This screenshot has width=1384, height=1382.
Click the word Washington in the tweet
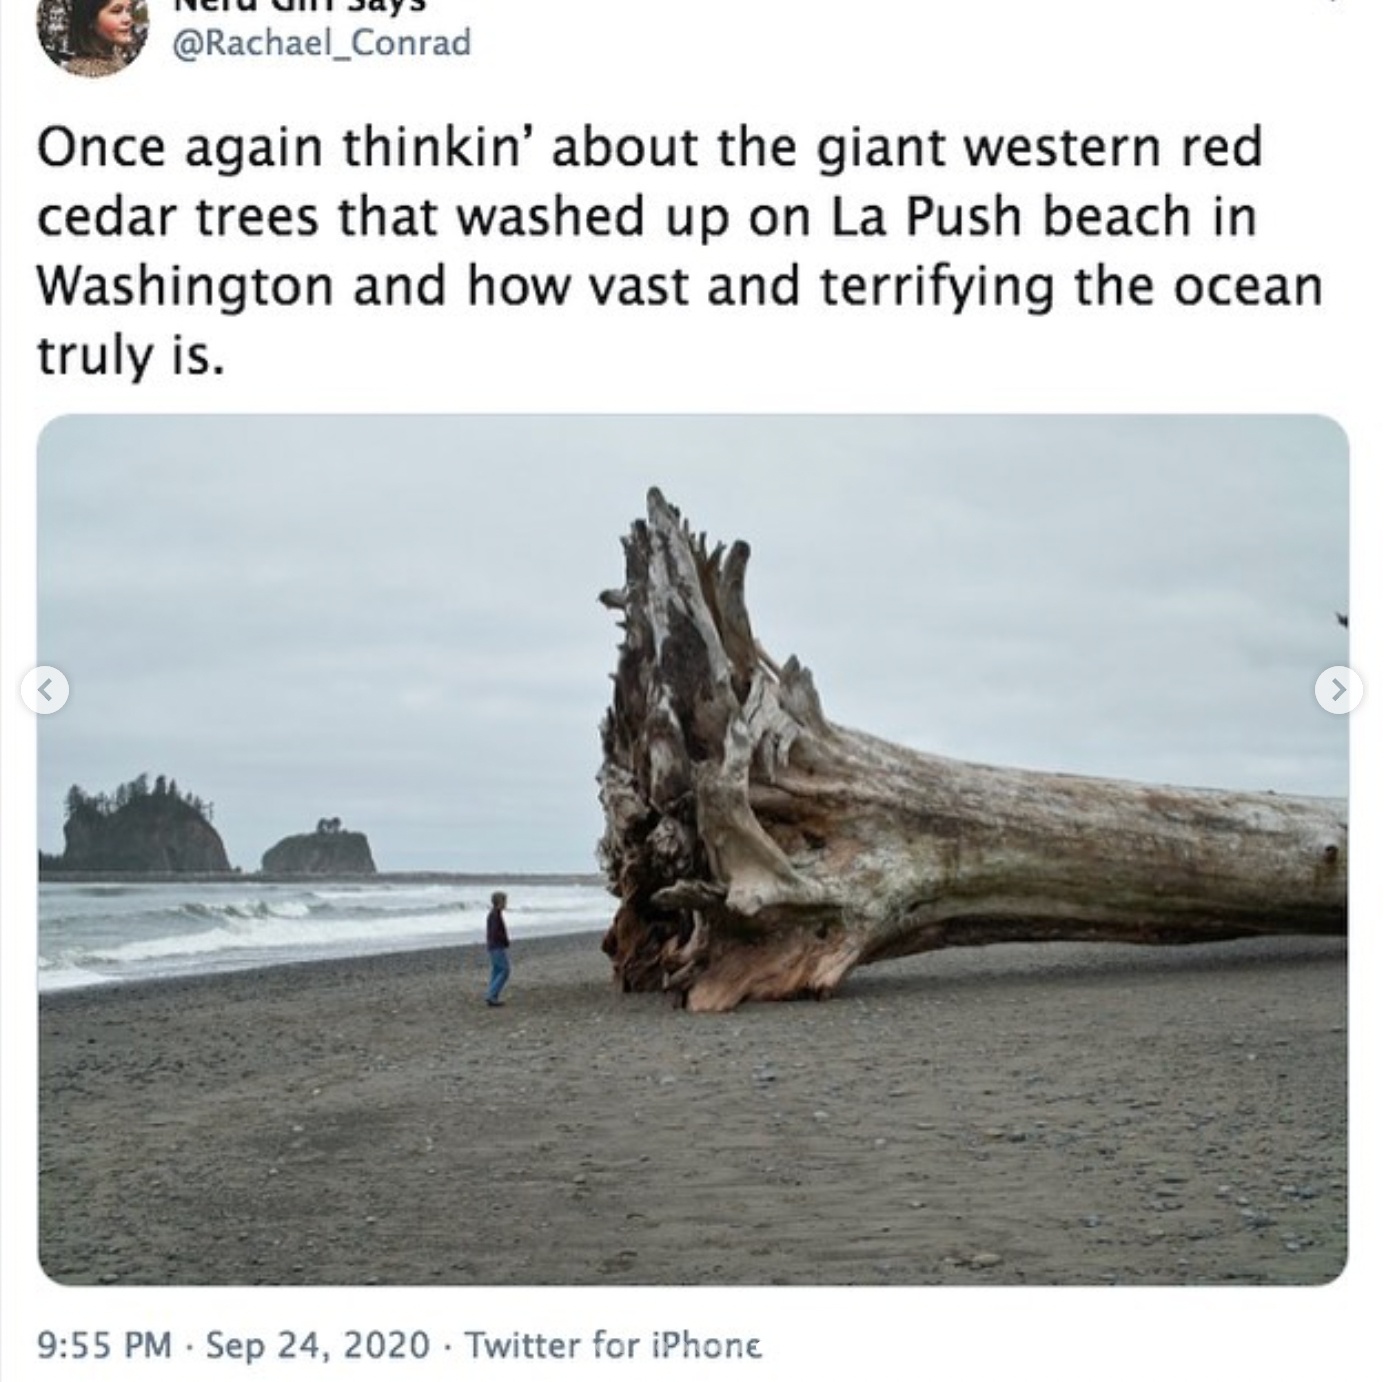pos(185,286)
